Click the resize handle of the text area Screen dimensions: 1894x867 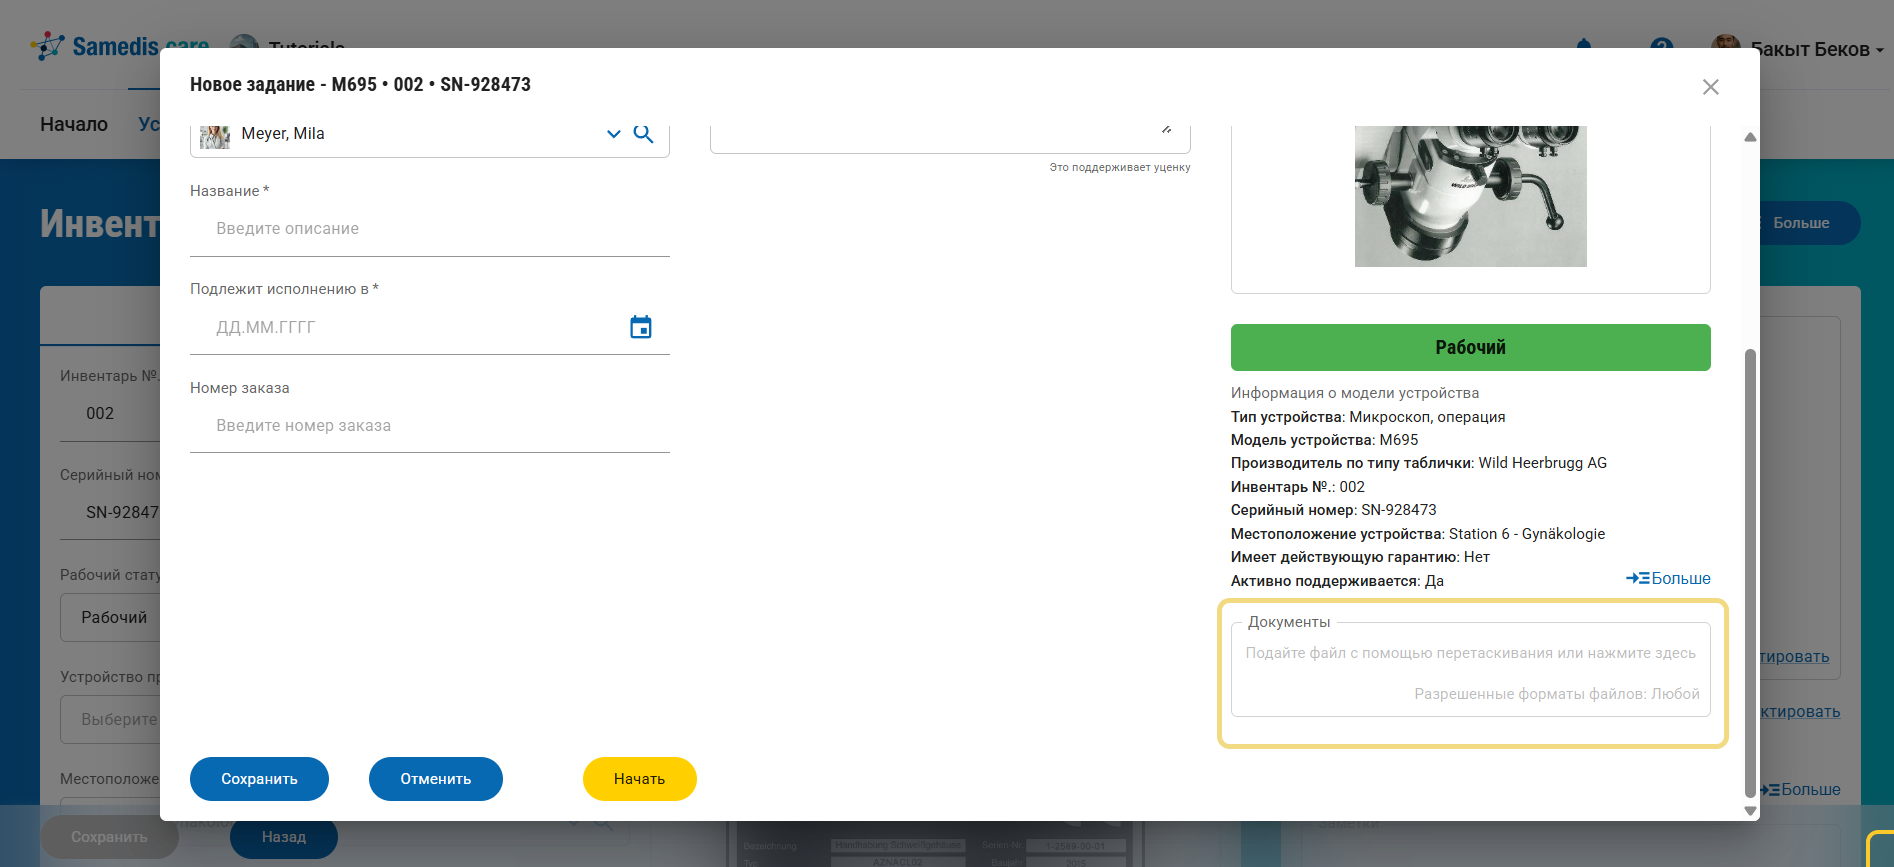coord(1166,129)
